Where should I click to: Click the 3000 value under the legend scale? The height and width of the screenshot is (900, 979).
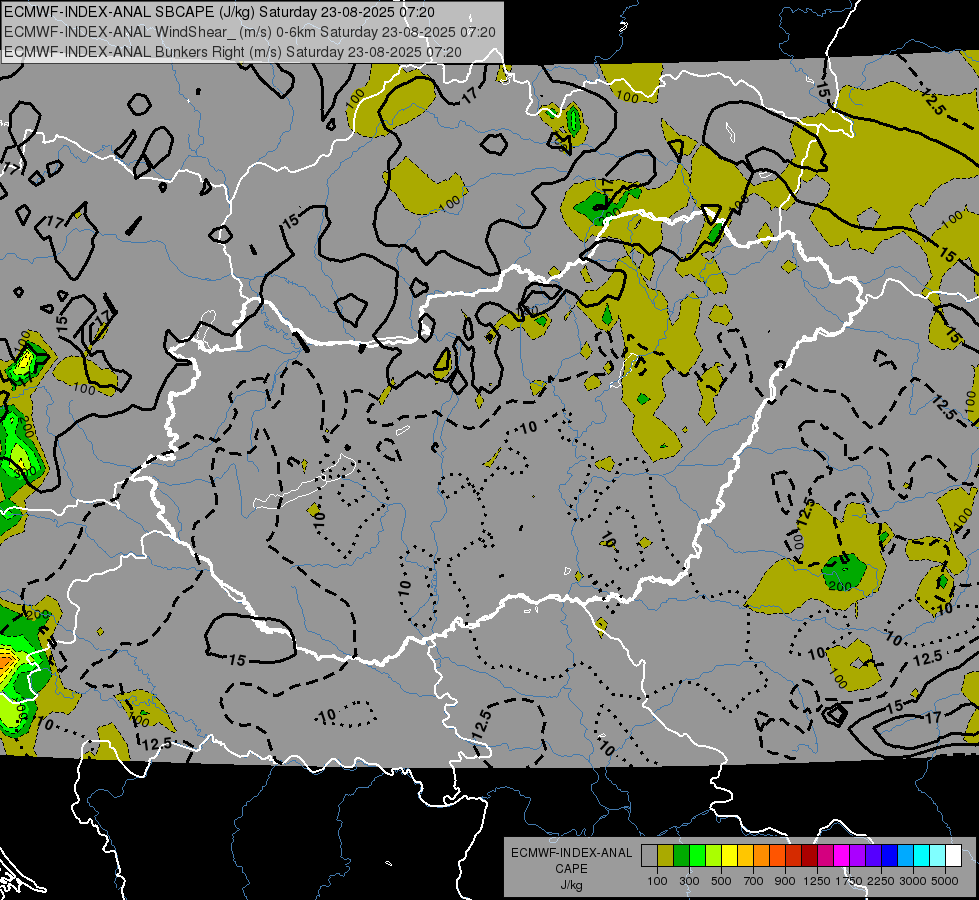tap(913, 881)
